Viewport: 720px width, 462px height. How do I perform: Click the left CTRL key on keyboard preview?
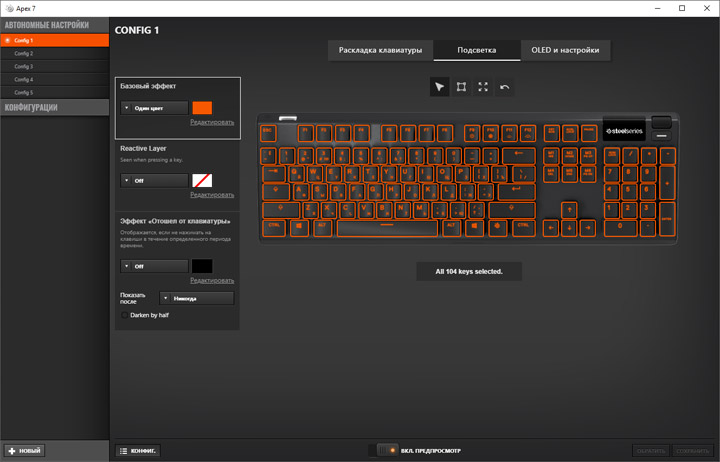point(274,228)
